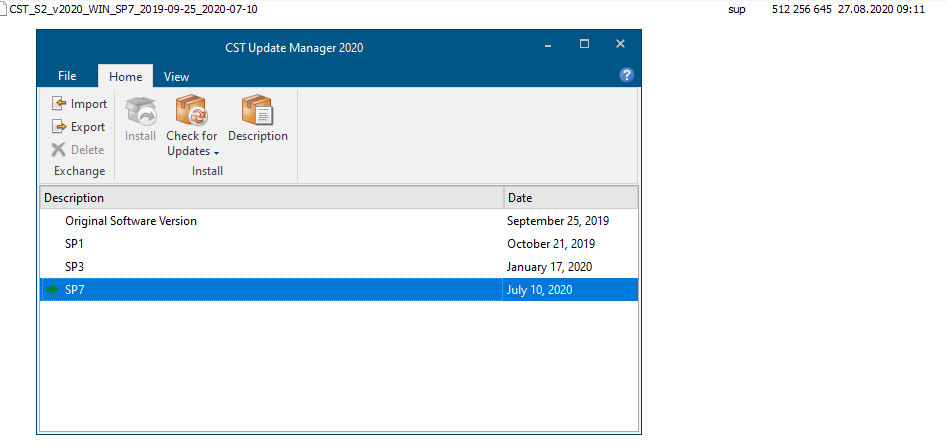Open the File menu tab
The image size is (947, 444).
67,76
